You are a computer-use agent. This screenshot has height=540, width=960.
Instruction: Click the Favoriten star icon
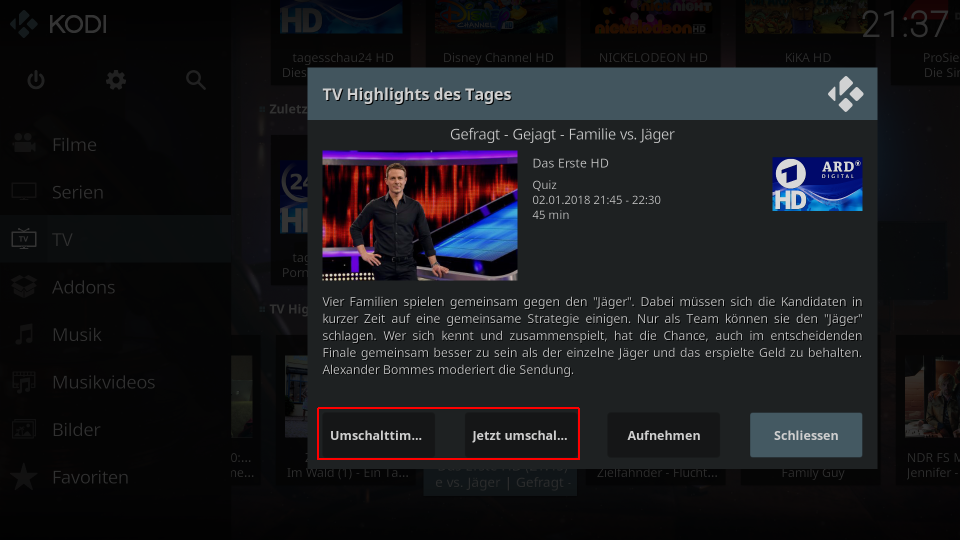coord(24,477)
